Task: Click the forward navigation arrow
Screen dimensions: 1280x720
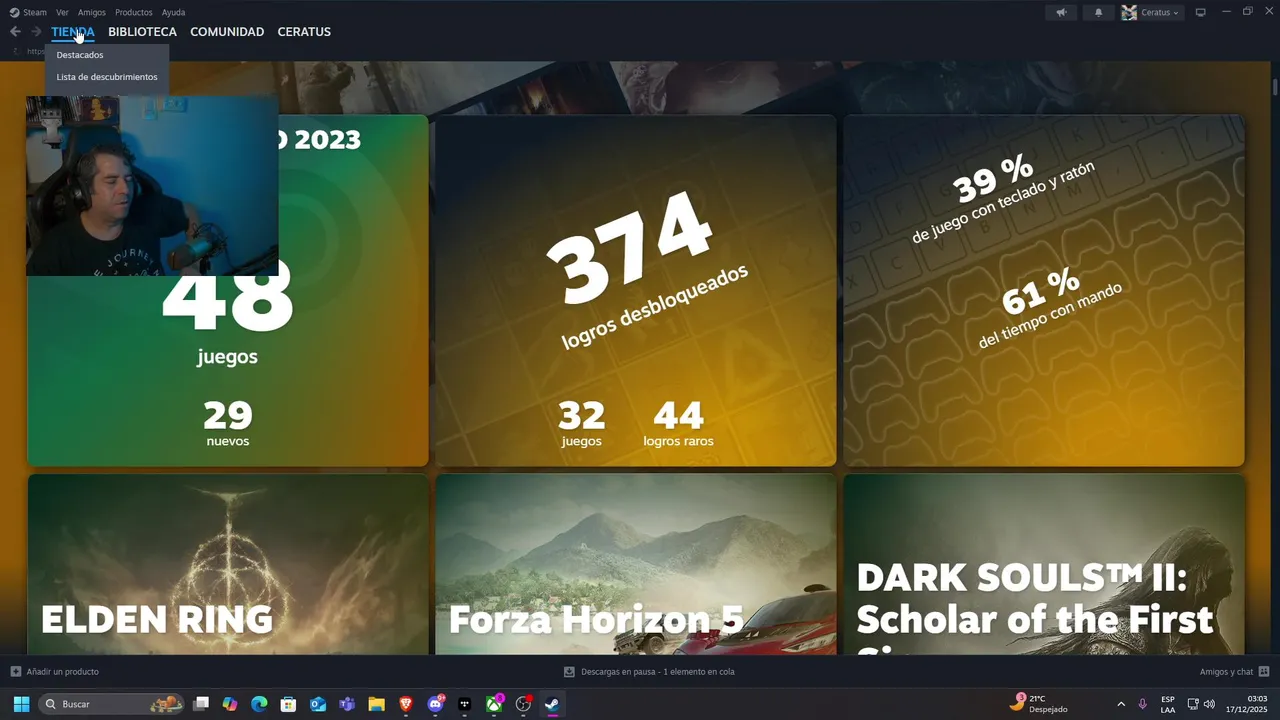Action: click(36, 32)
